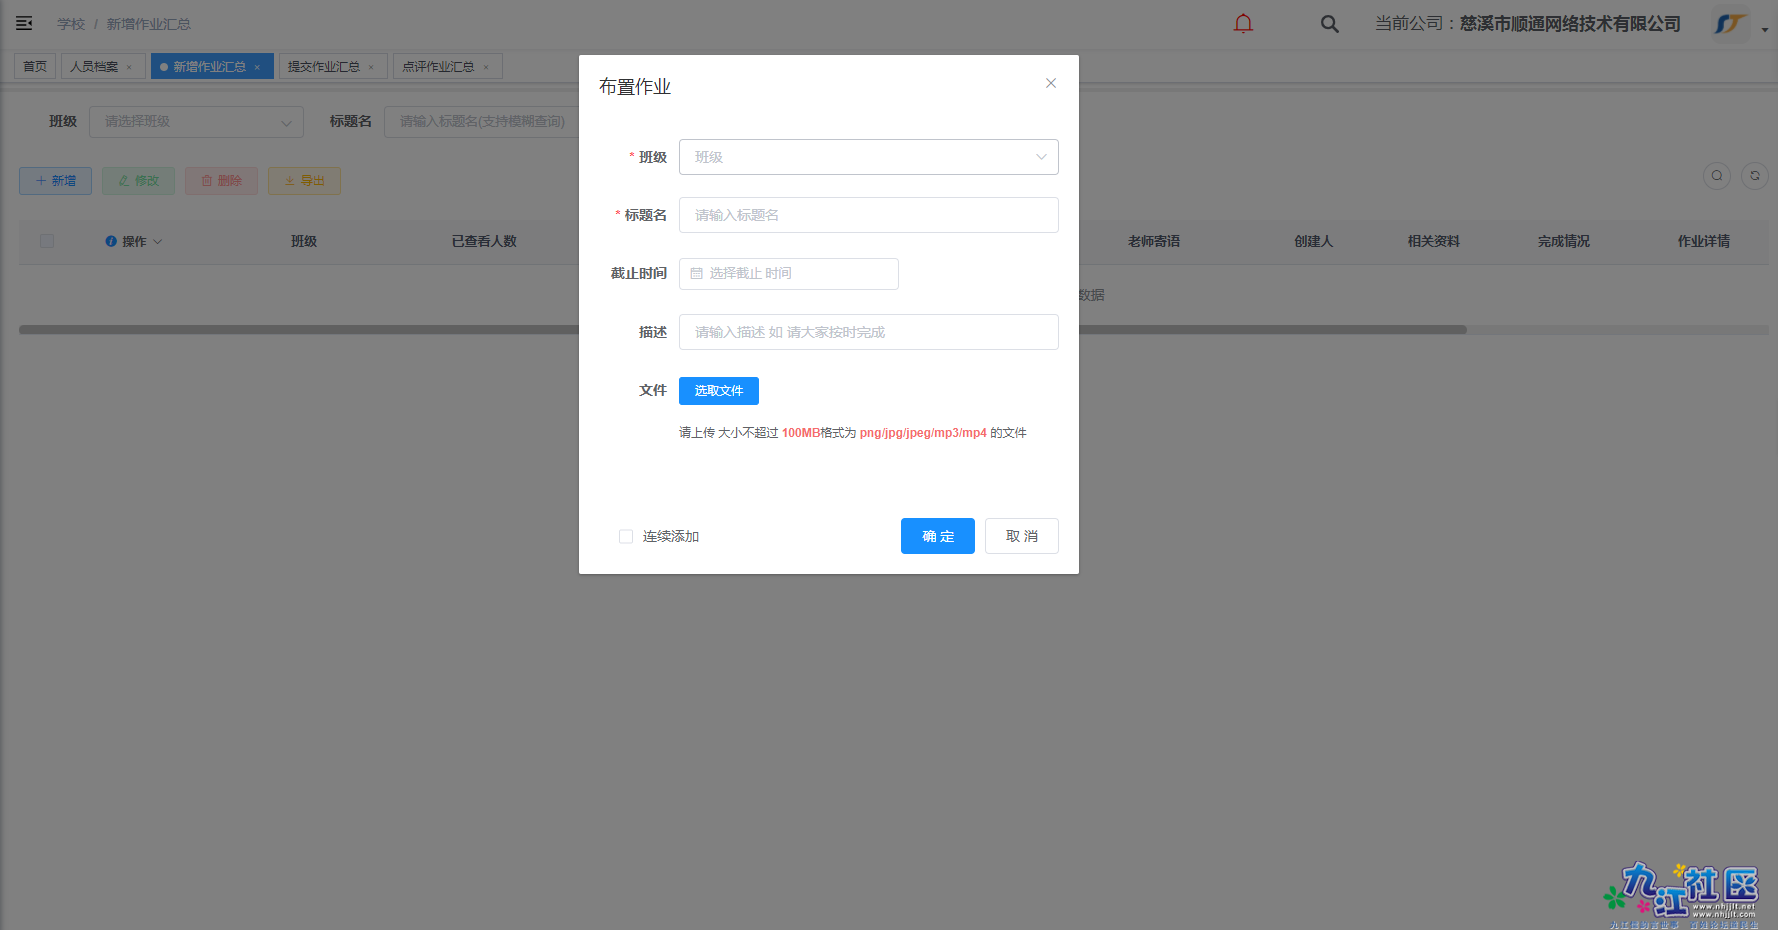Click the calendar icon in 截止时间 field

[697, 273]
